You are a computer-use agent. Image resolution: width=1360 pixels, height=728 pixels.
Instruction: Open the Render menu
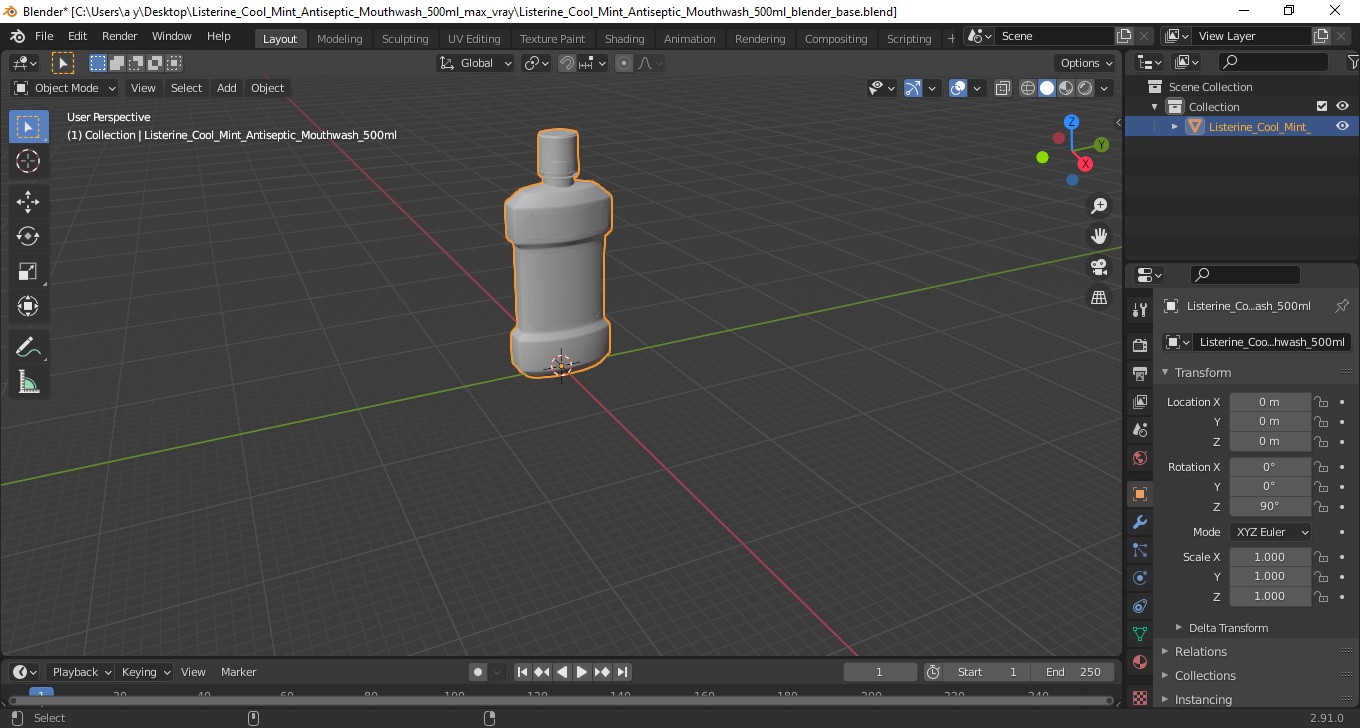[120, 36]
